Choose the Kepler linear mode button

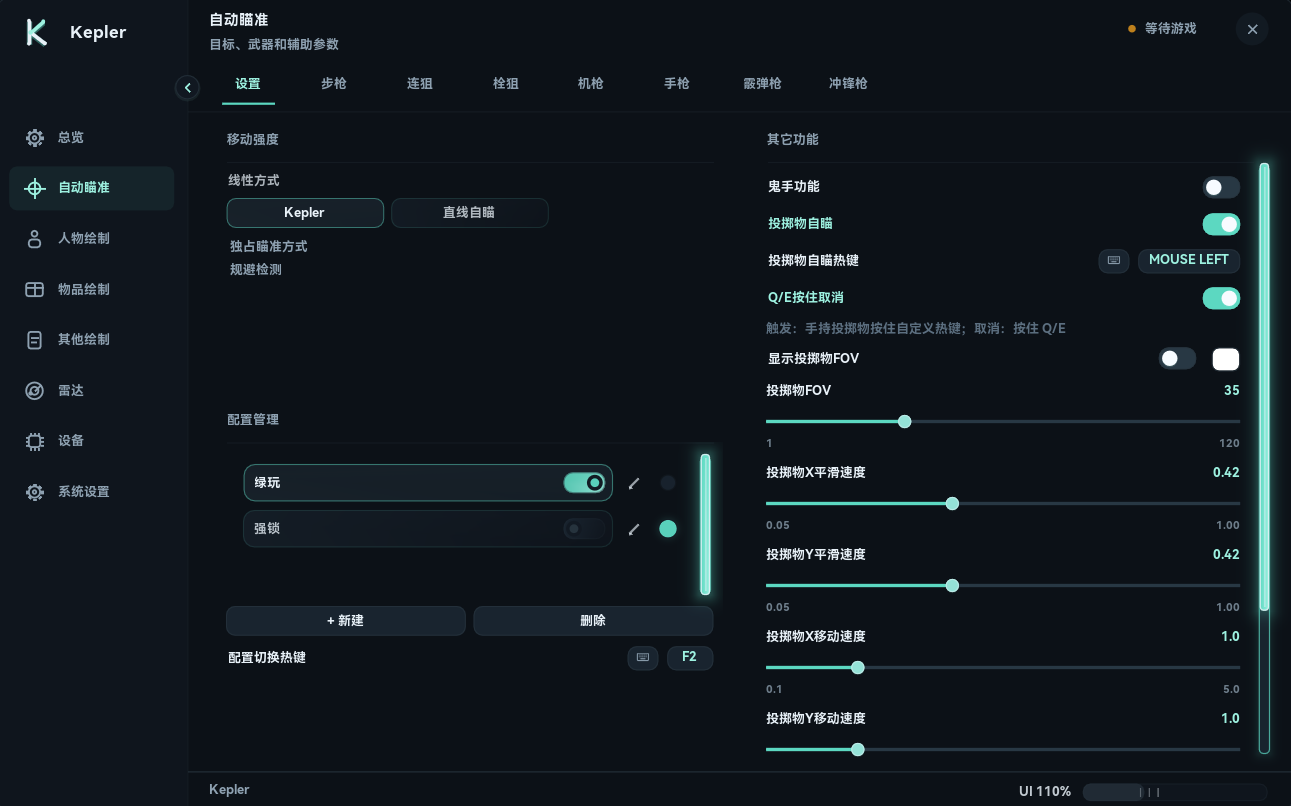[305, 213]
